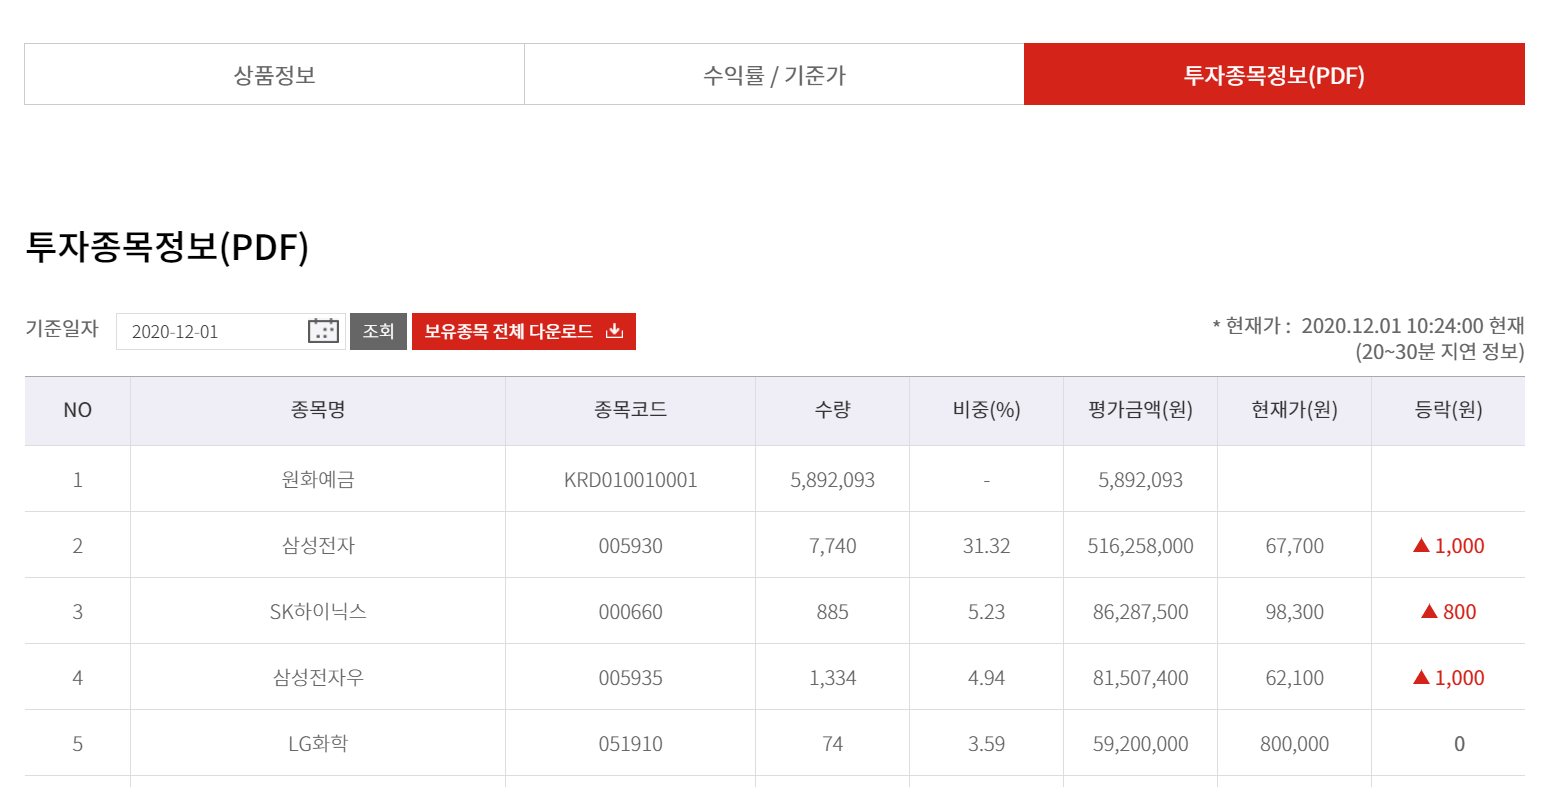This screenshot has height=787, width=1567.
Task: Click the ▲ 800 change for SK하이닉스
Action: coord(1448,612)
